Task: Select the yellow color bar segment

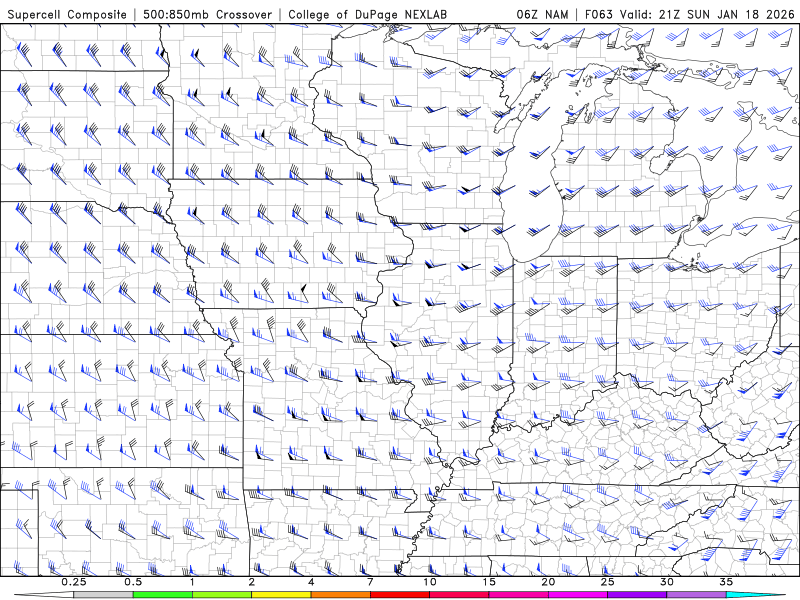Action: point(281,595)
